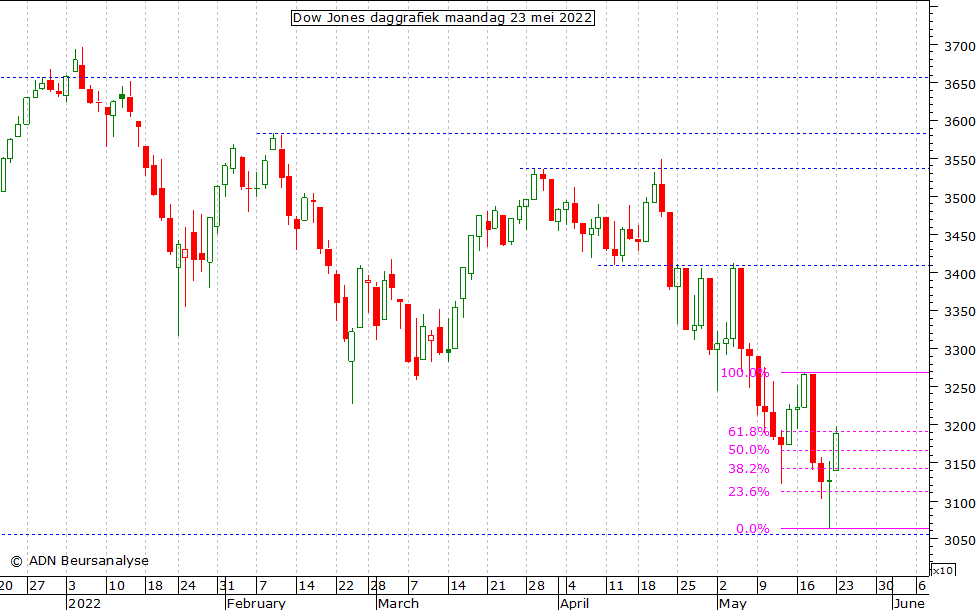Select the 3200 price axis label

(959, 427)
